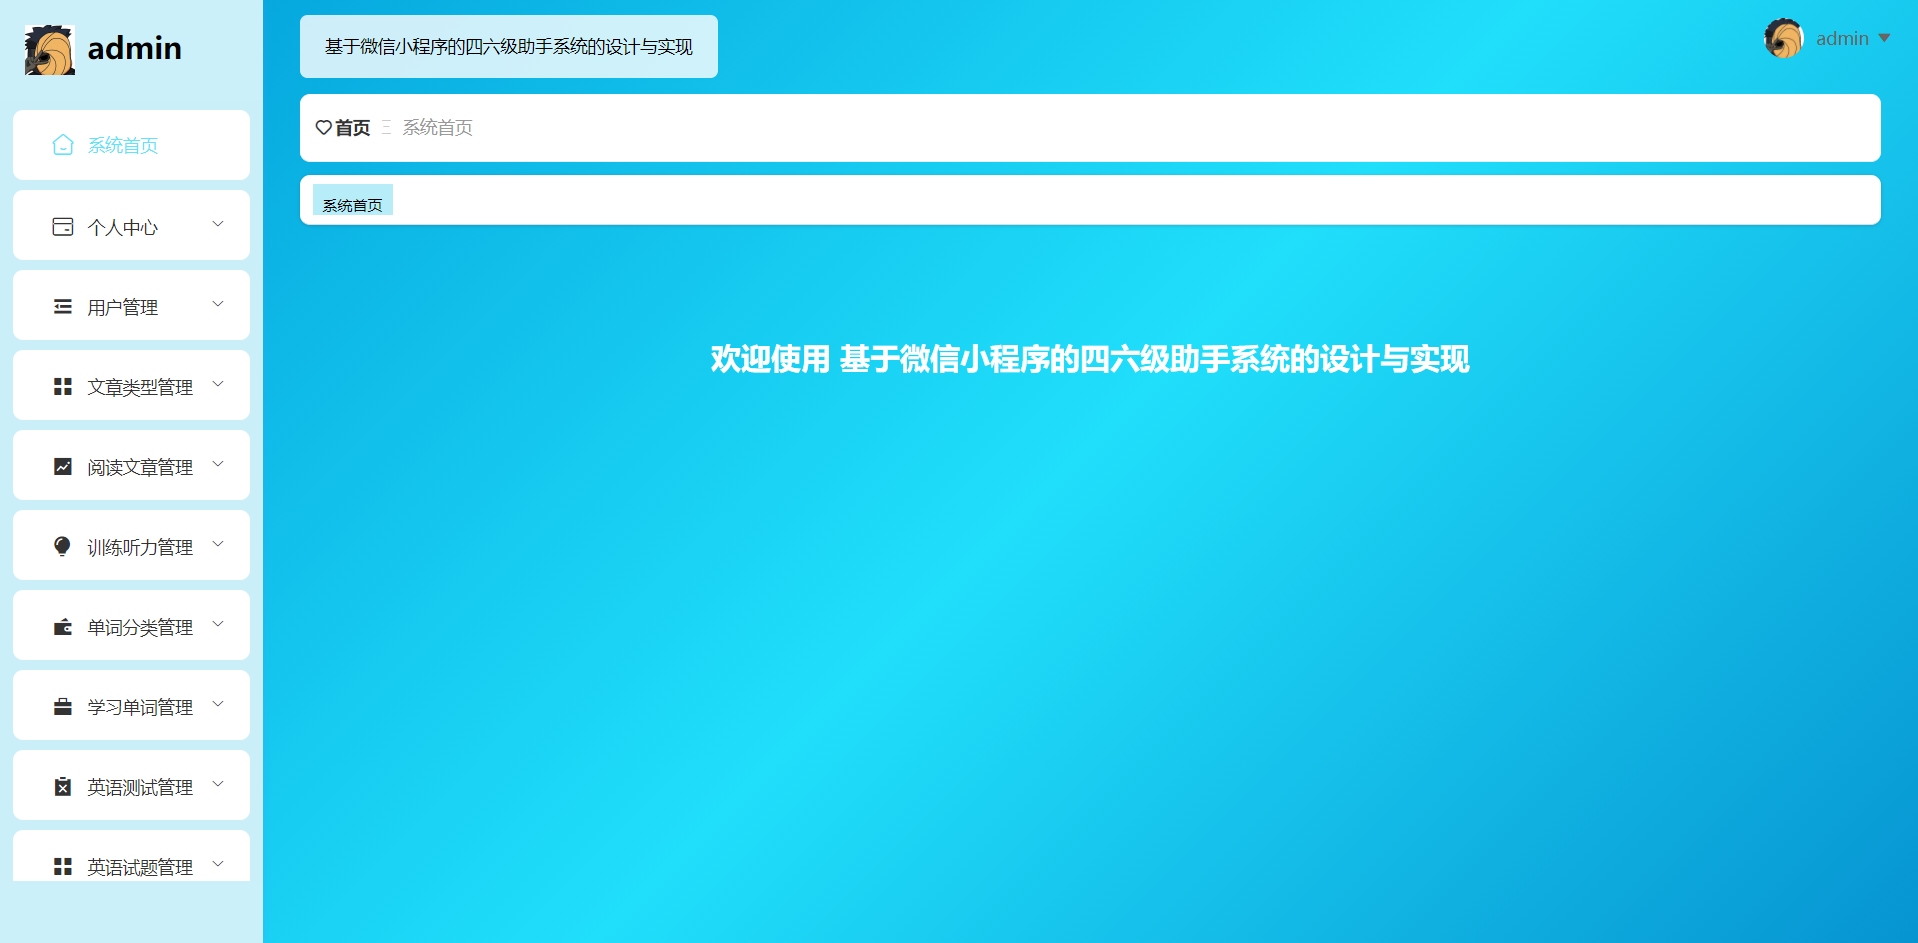Open the 个人中心 menu item

coord(131,225)
